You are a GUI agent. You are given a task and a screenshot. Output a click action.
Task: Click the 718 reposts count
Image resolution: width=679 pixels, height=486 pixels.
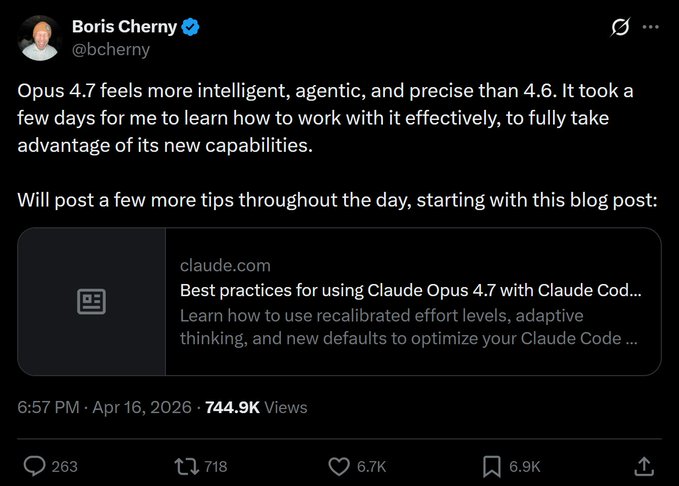(216, 467)
